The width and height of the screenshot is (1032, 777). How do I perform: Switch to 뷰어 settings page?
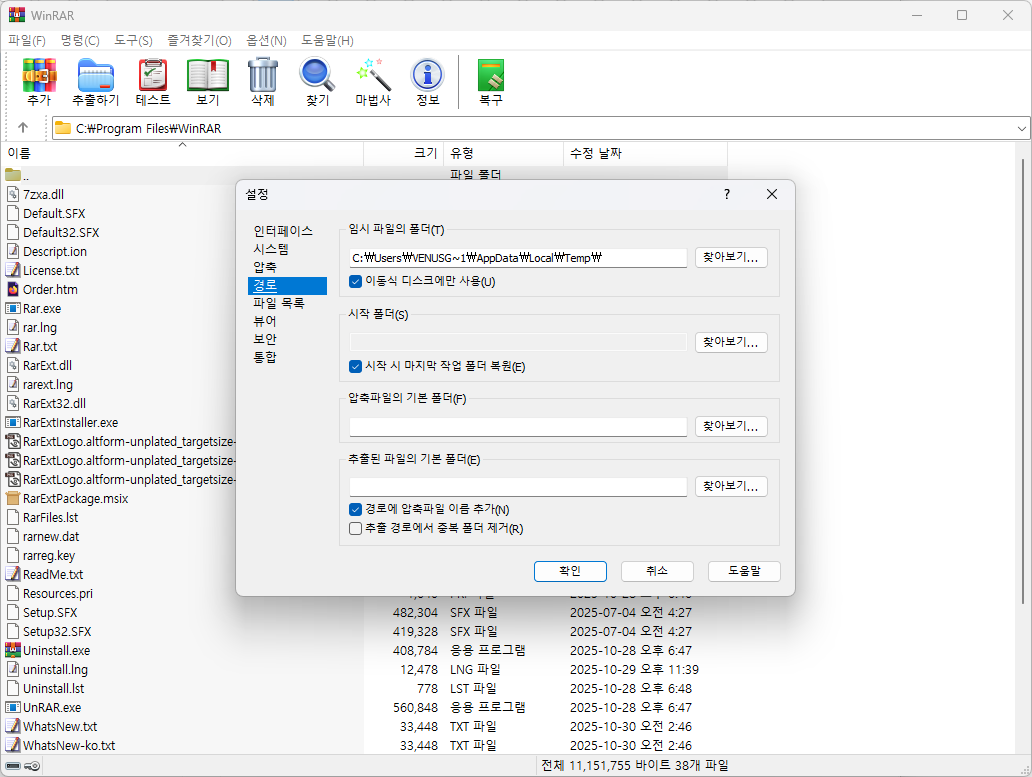pos(265,321)
